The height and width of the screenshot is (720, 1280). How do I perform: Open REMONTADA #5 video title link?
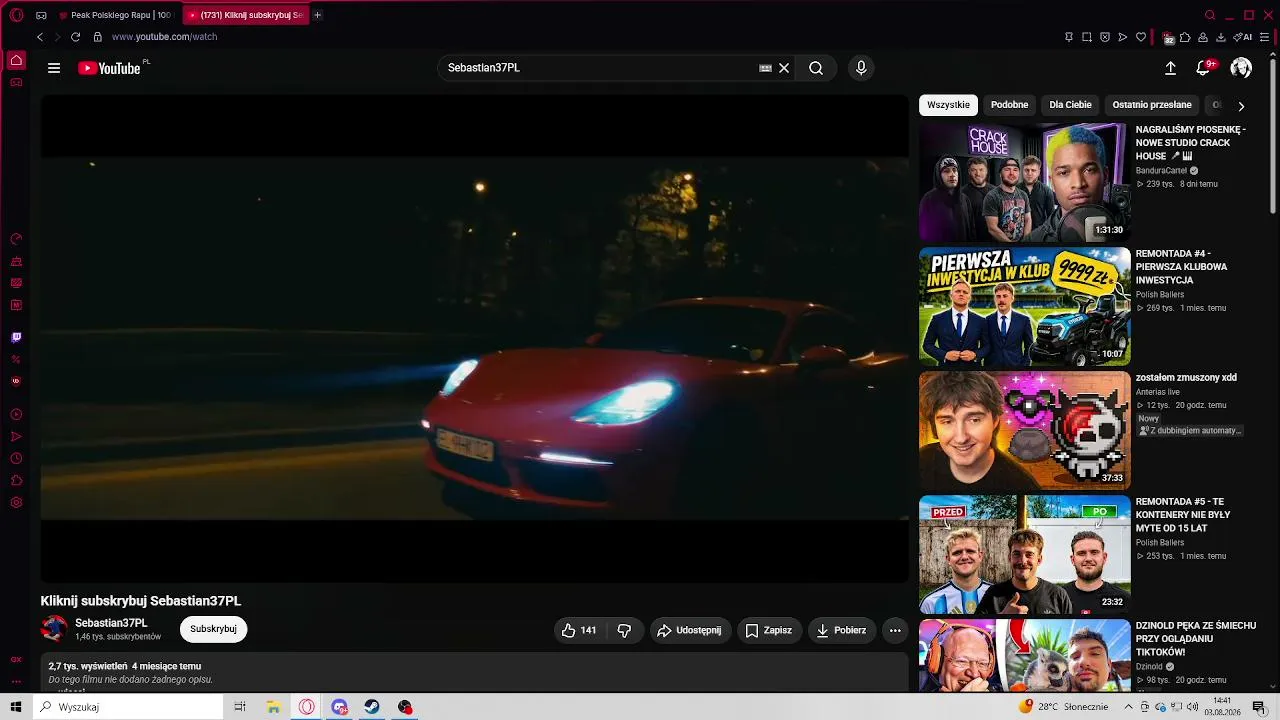coord(1183,515)
